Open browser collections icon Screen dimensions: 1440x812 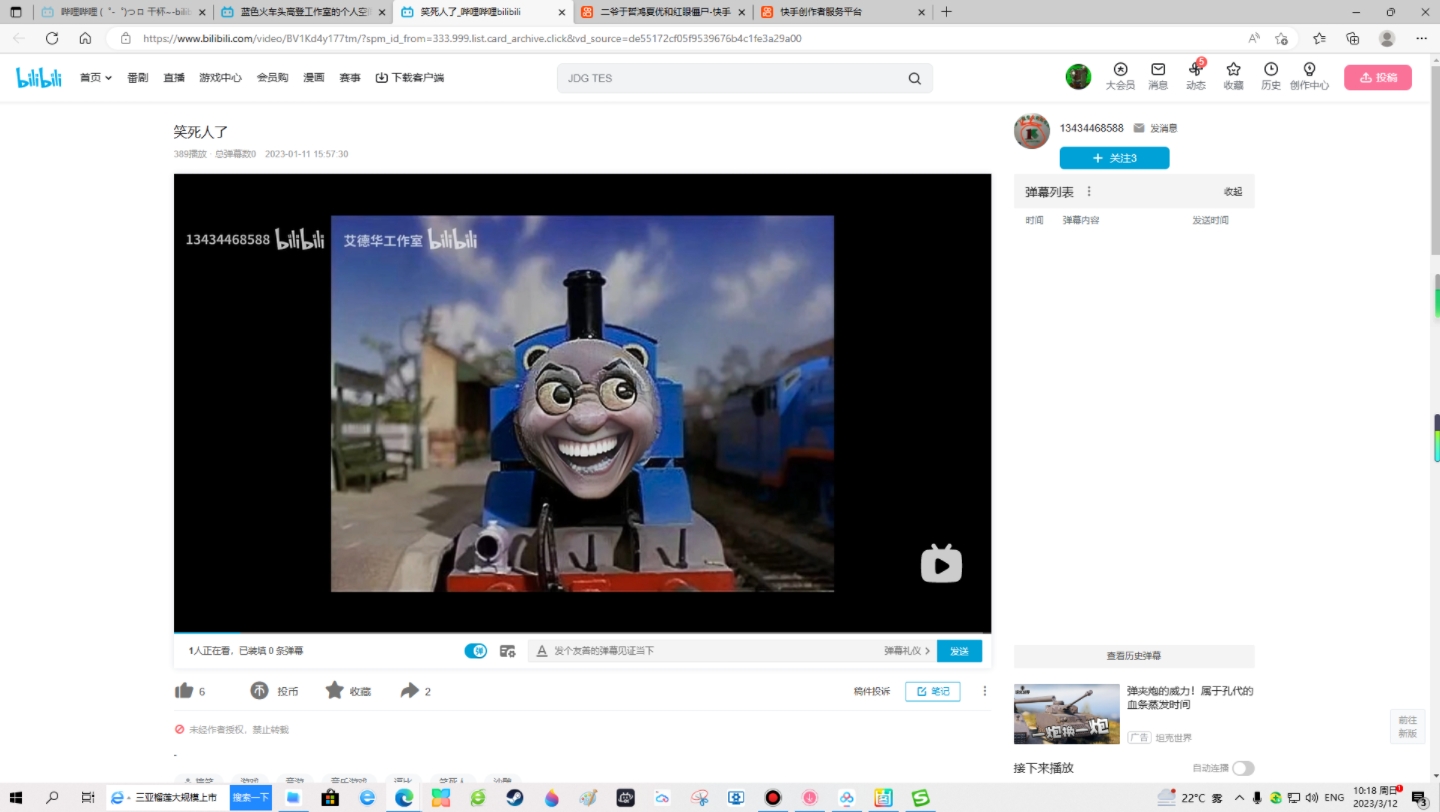pos(1352,38)
